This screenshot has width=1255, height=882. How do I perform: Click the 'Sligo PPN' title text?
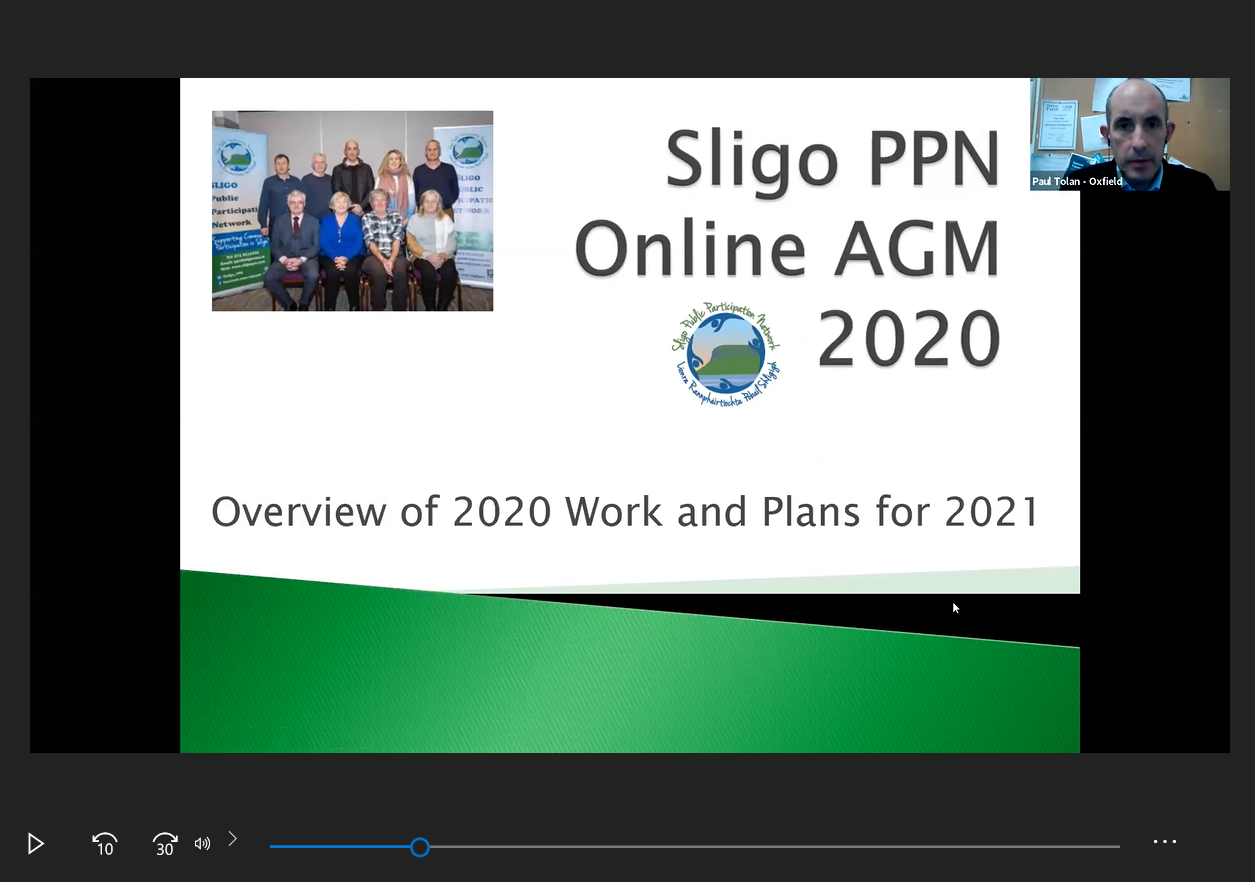(x=832, y=160)
